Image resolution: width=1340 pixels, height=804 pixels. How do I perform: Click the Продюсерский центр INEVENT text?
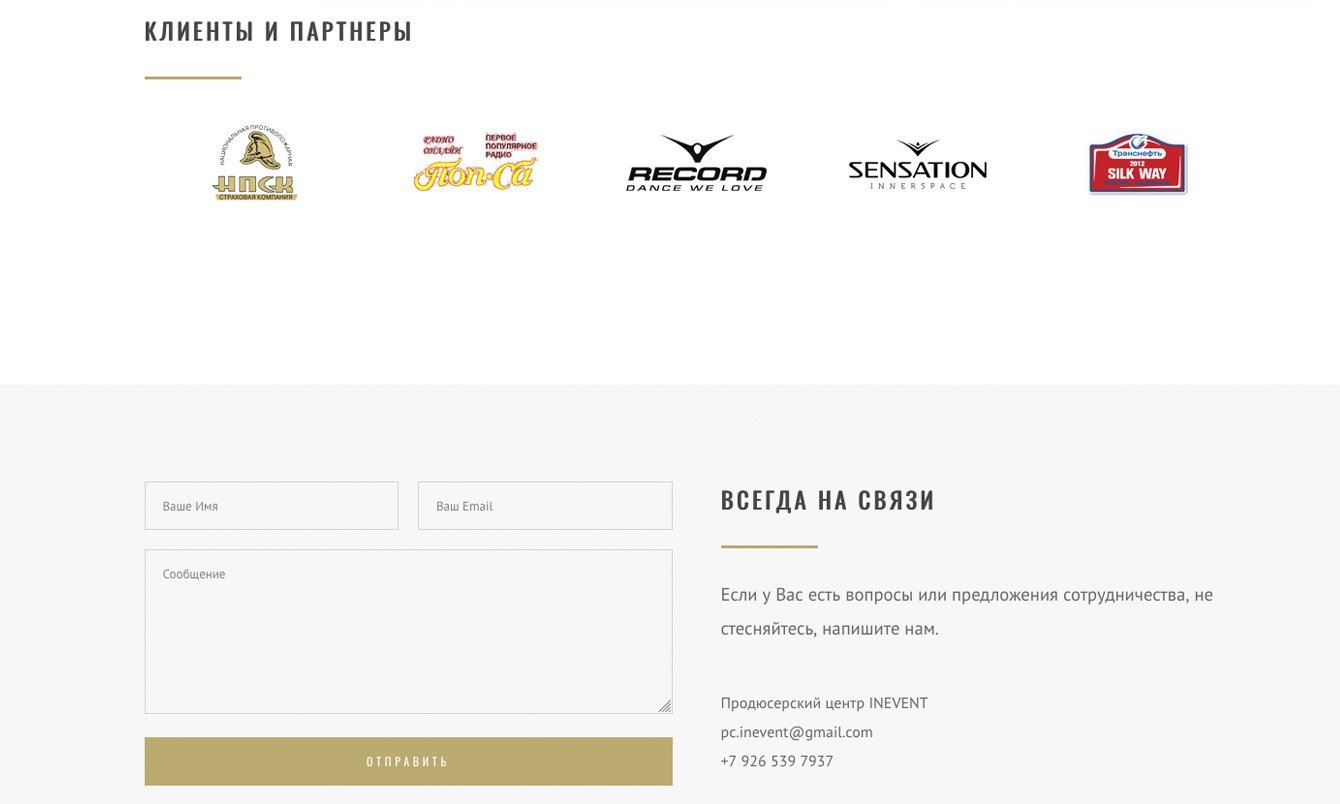(824, 703)
